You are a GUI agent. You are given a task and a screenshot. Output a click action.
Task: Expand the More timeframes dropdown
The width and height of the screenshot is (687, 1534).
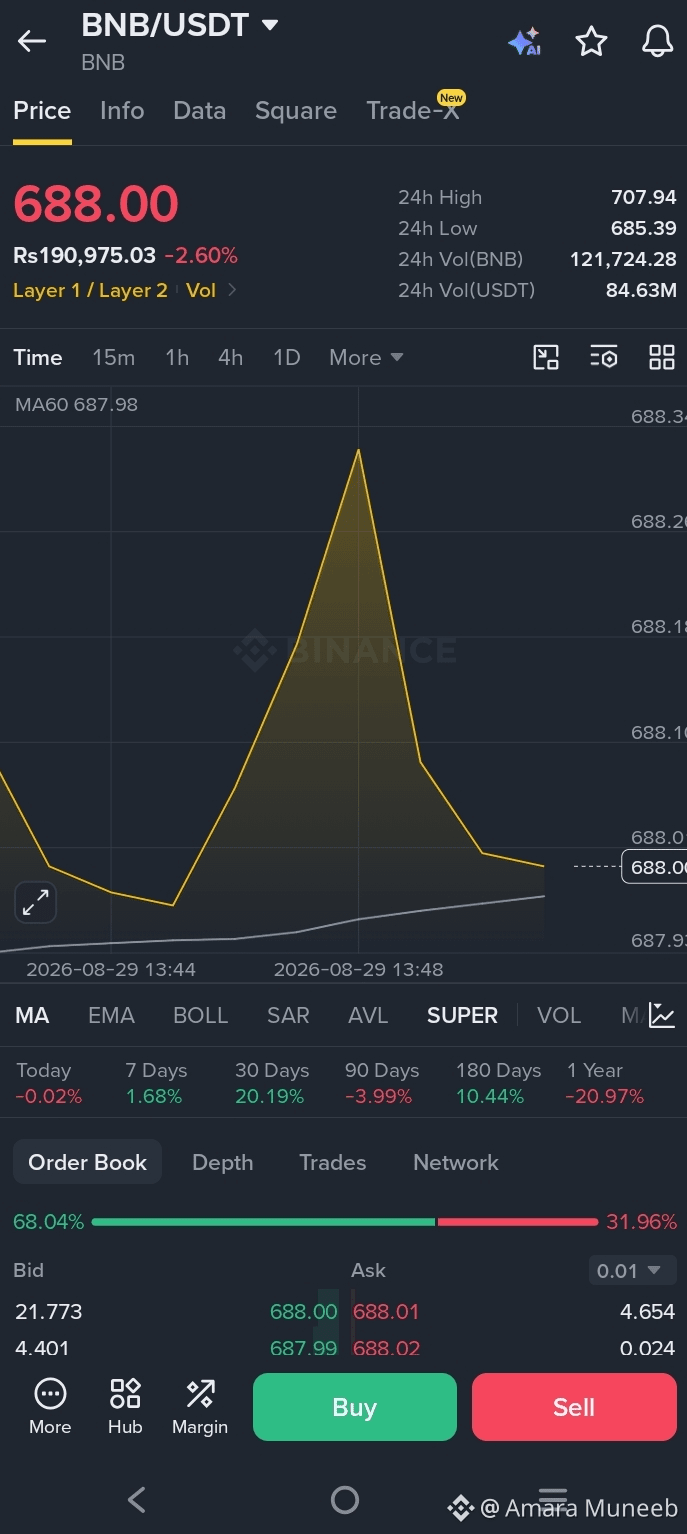coord(366,357)
